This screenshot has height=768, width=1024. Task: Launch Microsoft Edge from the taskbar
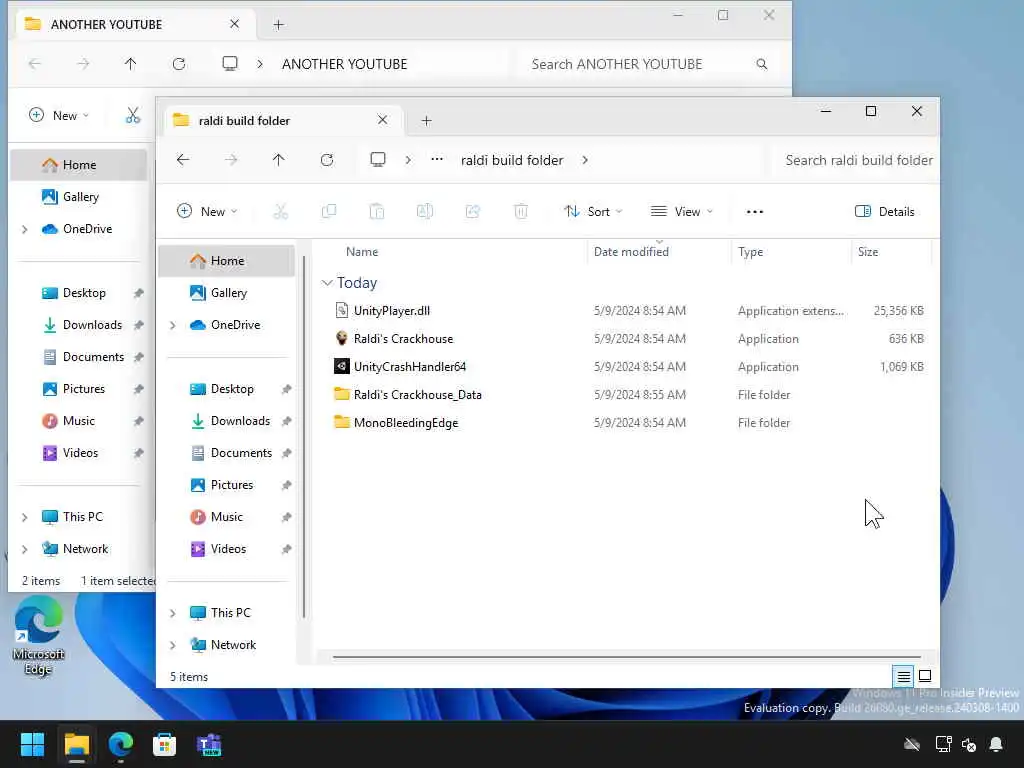(121, 744)
